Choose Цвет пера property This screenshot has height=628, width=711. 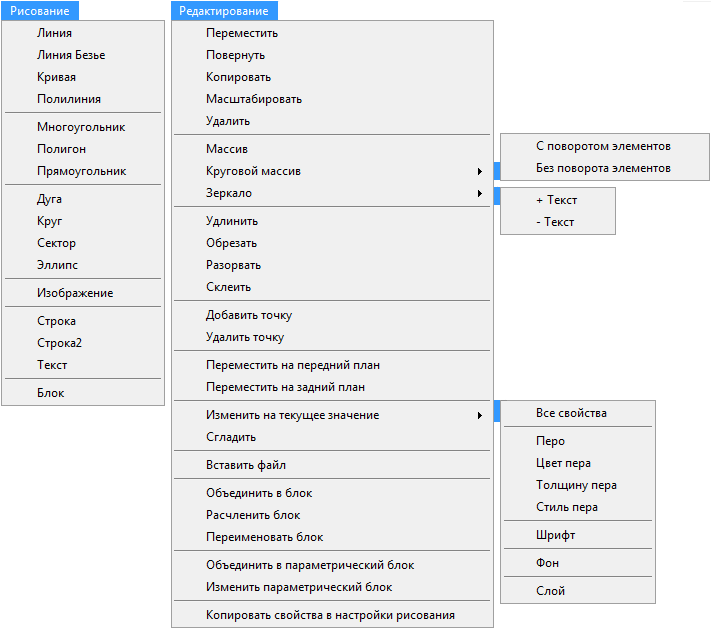coord(563,463)
